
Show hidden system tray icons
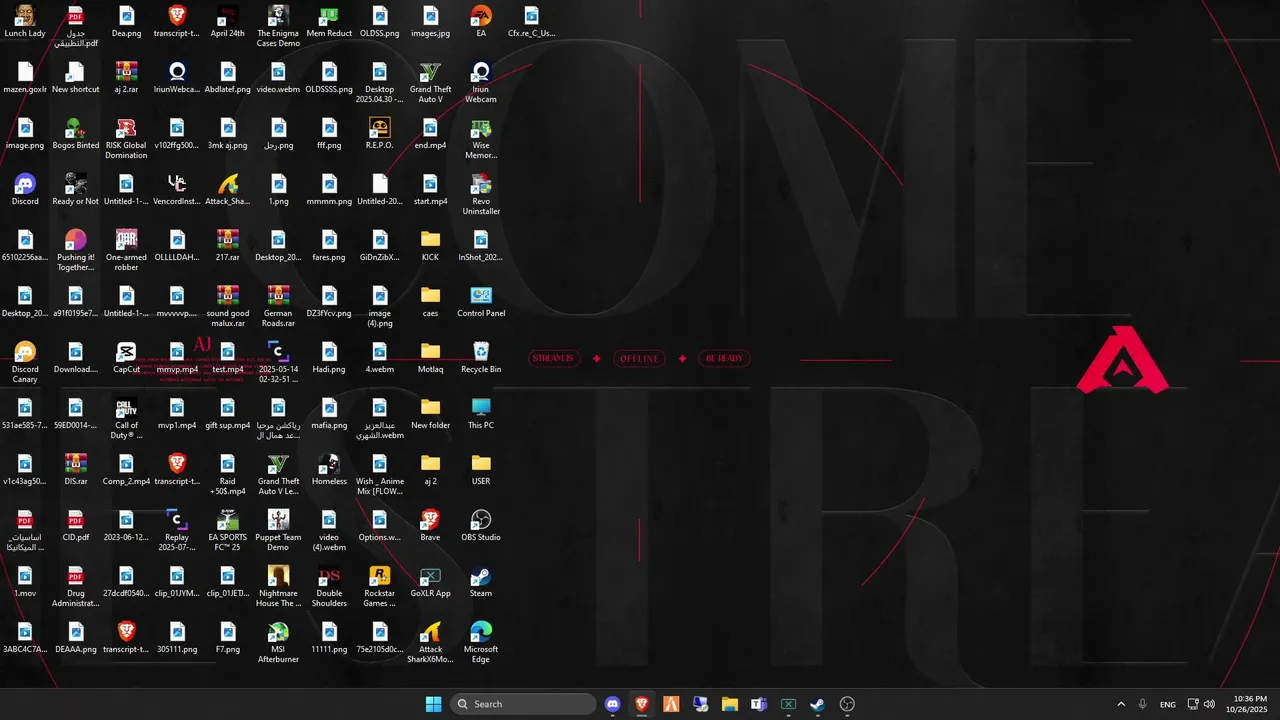click(1121, 704)
